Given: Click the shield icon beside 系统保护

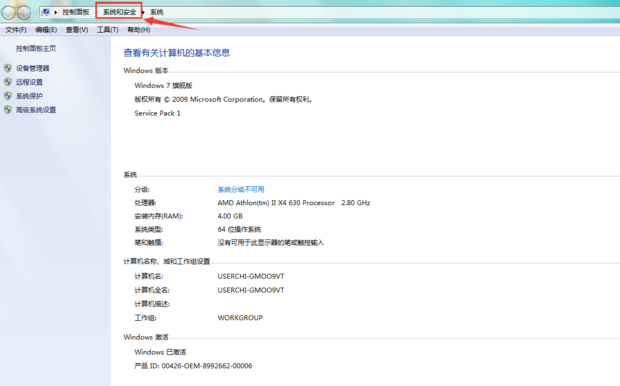Looking at the screenshot, I should click(x=8, y=96).
